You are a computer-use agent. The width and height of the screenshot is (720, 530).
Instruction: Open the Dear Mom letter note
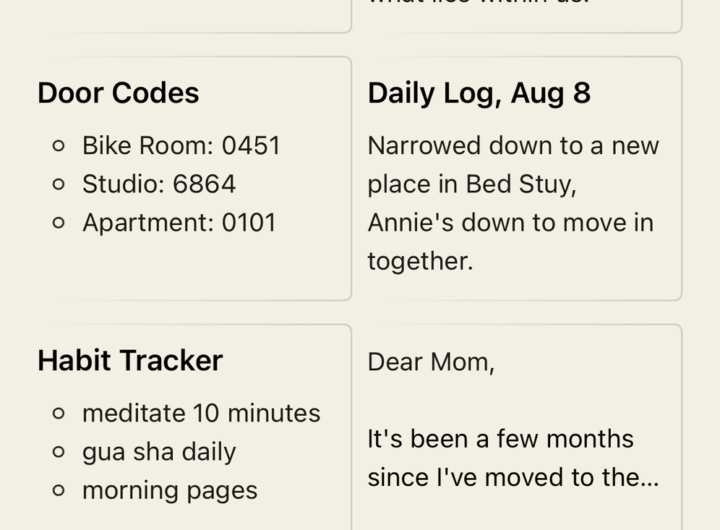pyautogui.click(x=431, y=362)
